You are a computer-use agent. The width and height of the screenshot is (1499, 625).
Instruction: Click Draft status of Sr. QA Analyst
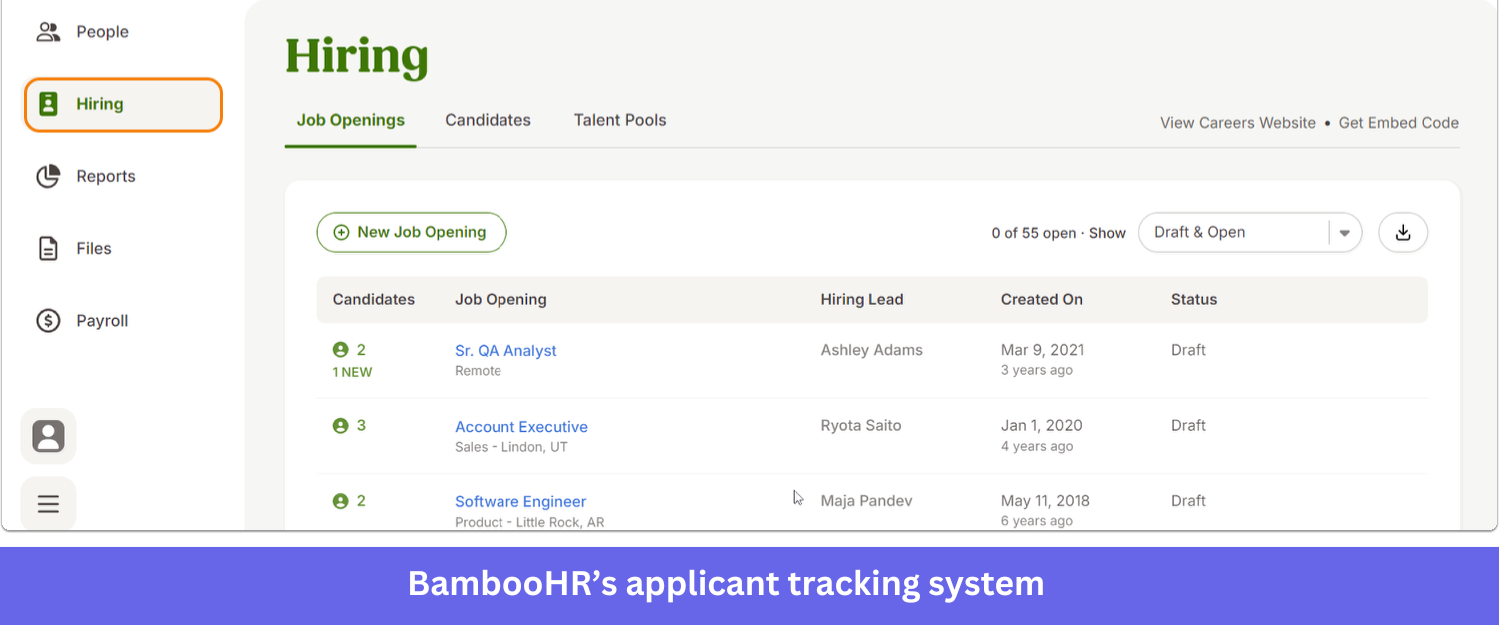[1189, 350]
